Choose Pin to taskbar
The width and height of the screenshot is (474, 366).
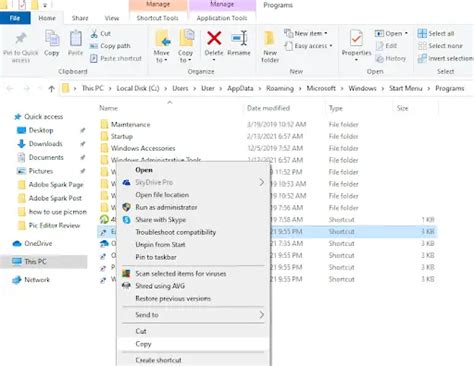(x=156, y=257)
